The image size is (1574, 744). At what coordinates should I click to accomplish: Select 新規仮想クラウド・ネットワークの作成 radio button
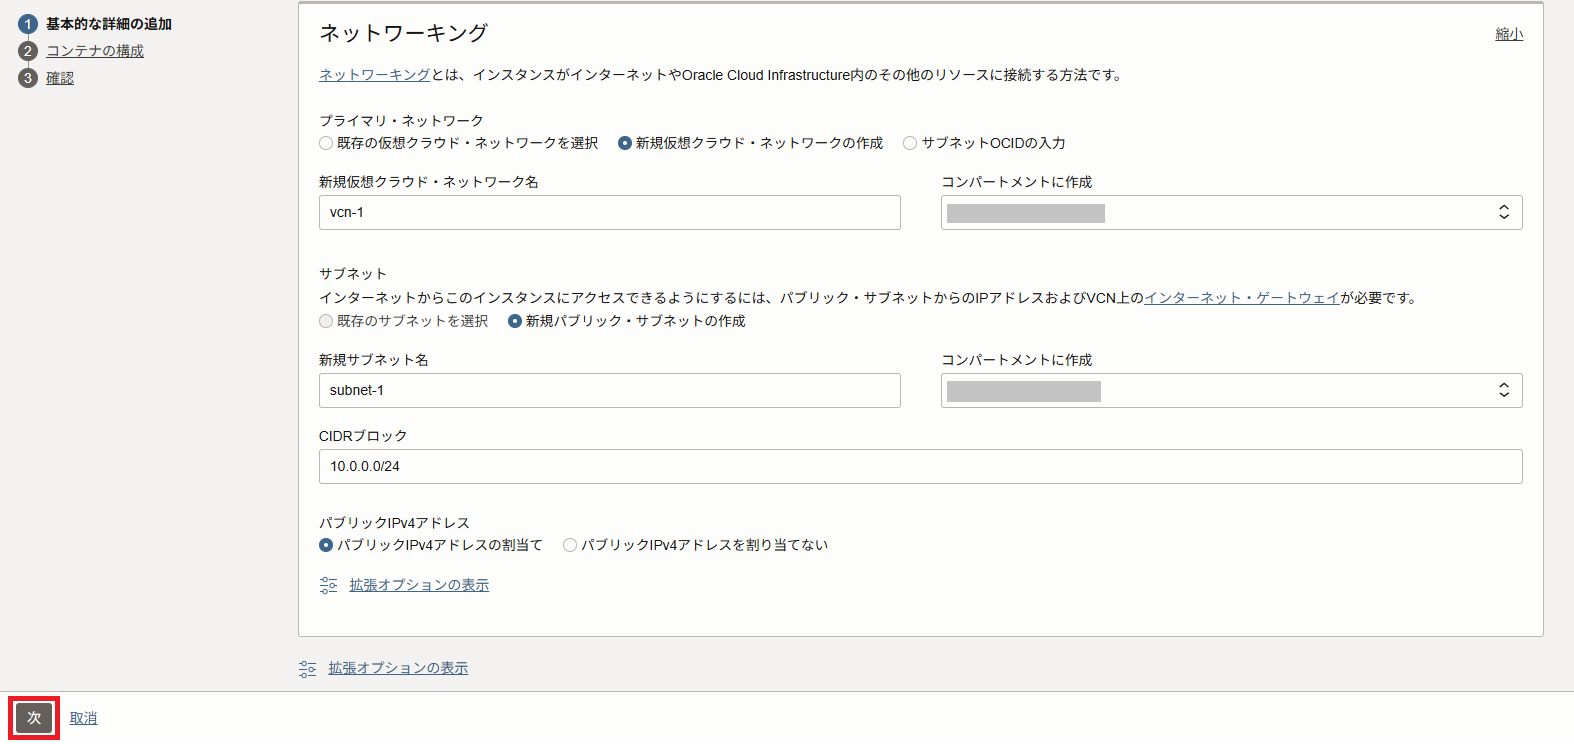pyautogui.click(x=625, y=143)
